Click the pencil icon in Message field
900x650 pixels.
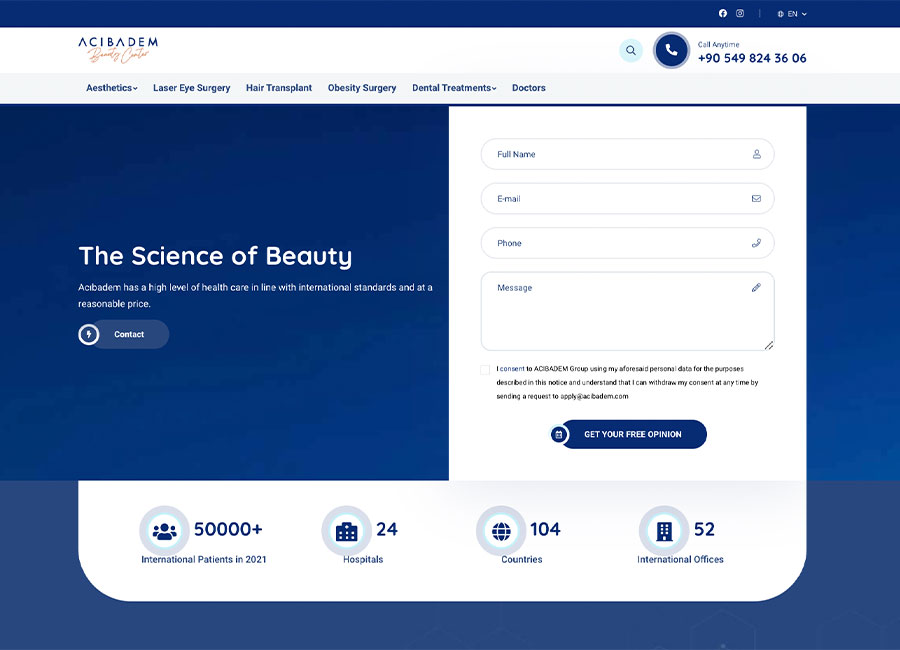pyautogui.click(x=757, y=287)
